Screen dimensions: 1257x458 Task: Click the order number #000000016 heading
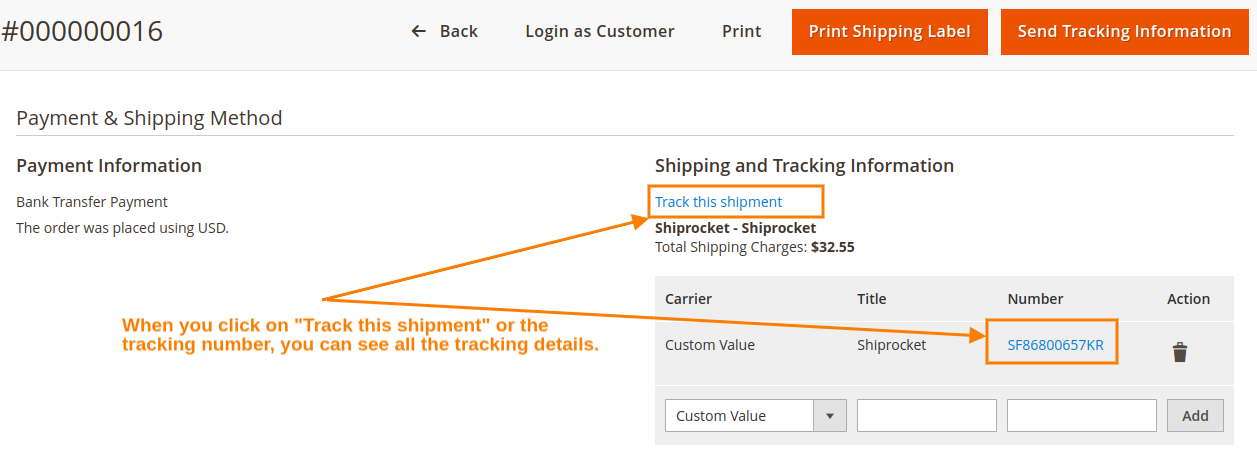(x=82, y=32)
